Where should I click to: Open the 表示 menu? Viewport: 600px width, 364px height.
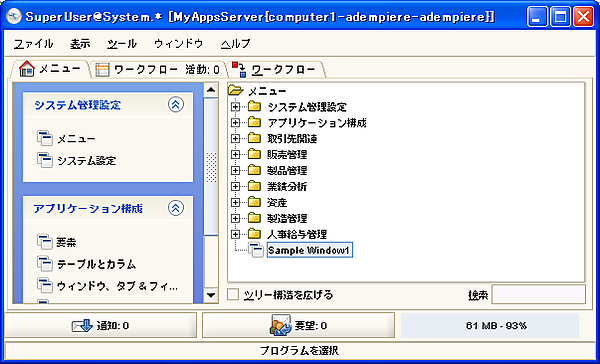80,44
